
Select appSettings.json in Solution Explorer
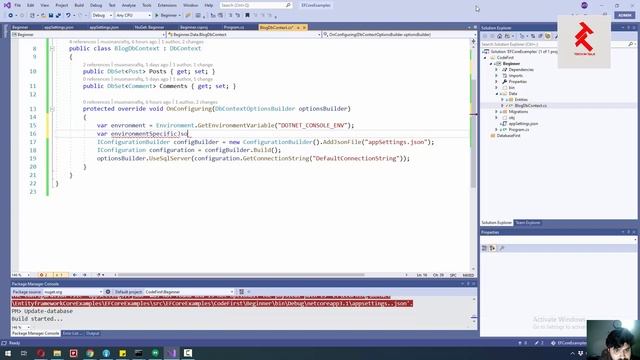pos(523,123)
